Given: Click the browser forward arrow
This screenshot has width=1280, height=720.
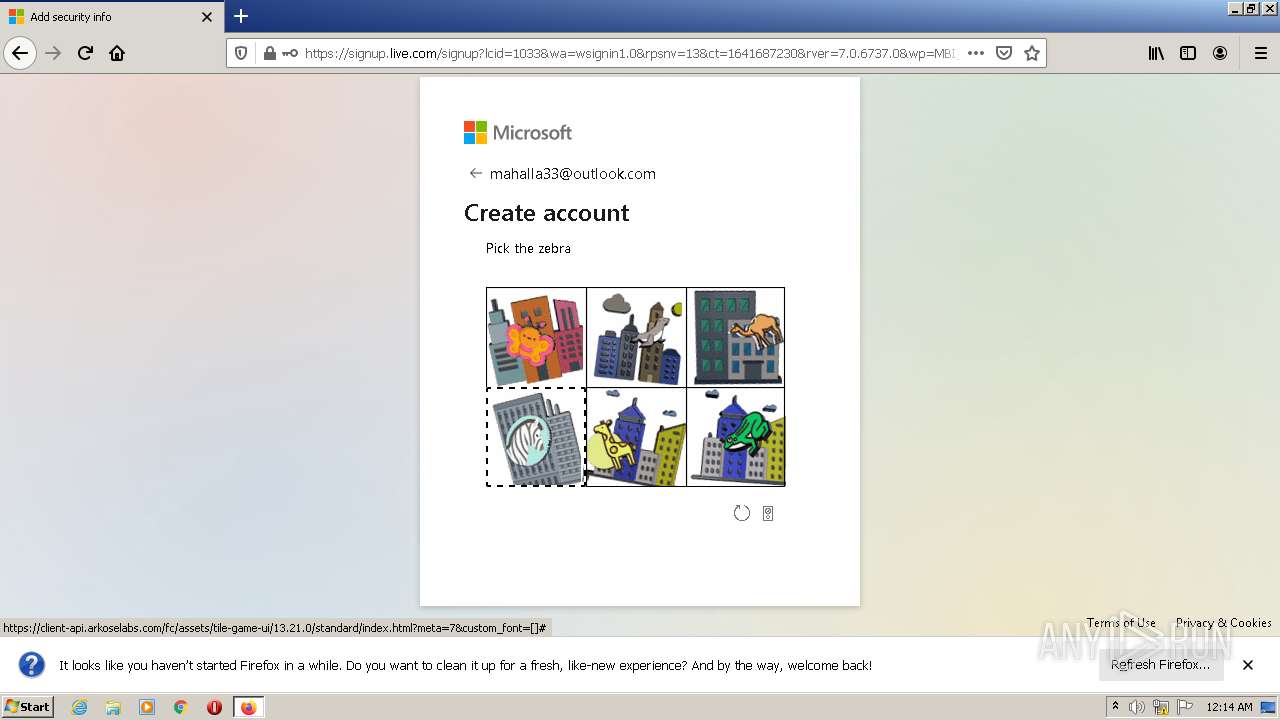Looking at the screenshot, I should 54,53.
